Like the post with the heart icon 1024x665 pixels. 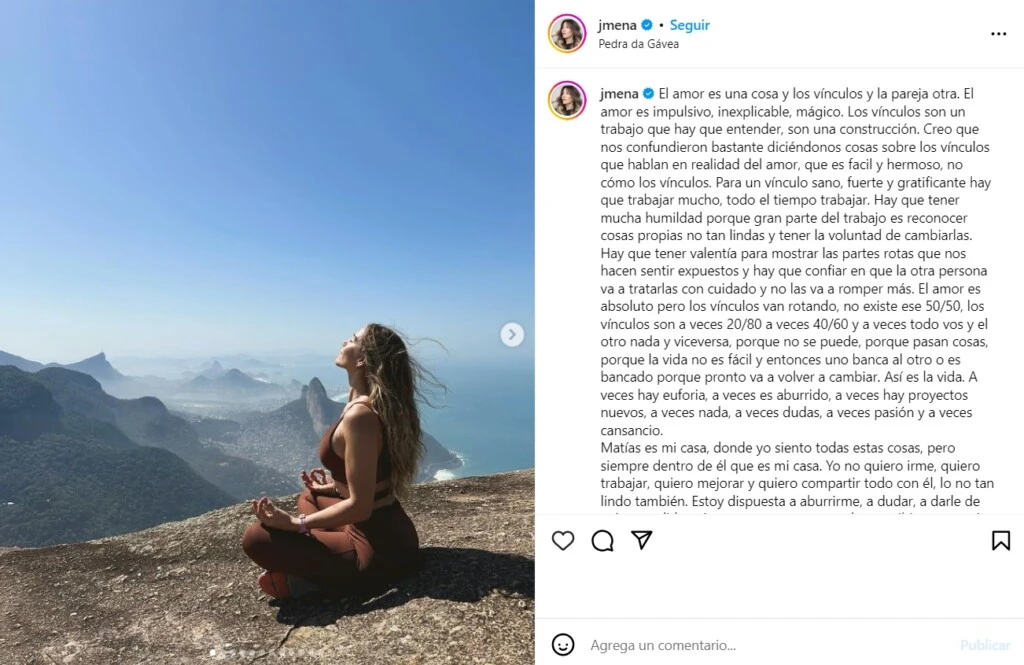pos(563,540)
